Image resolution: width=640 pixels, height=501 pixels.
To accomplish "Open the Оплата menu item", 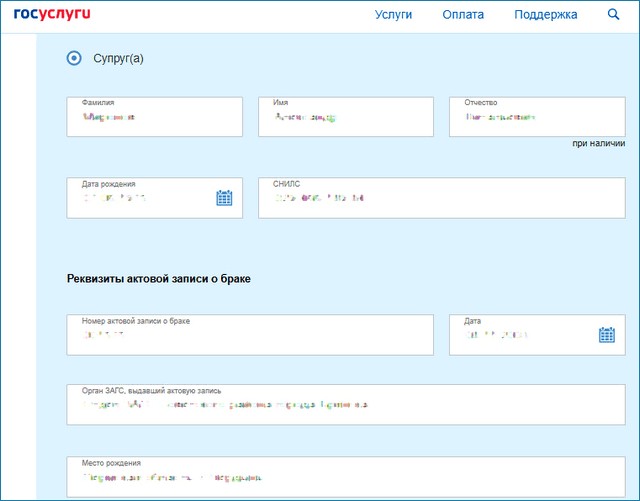I will [x=463, y=15].
